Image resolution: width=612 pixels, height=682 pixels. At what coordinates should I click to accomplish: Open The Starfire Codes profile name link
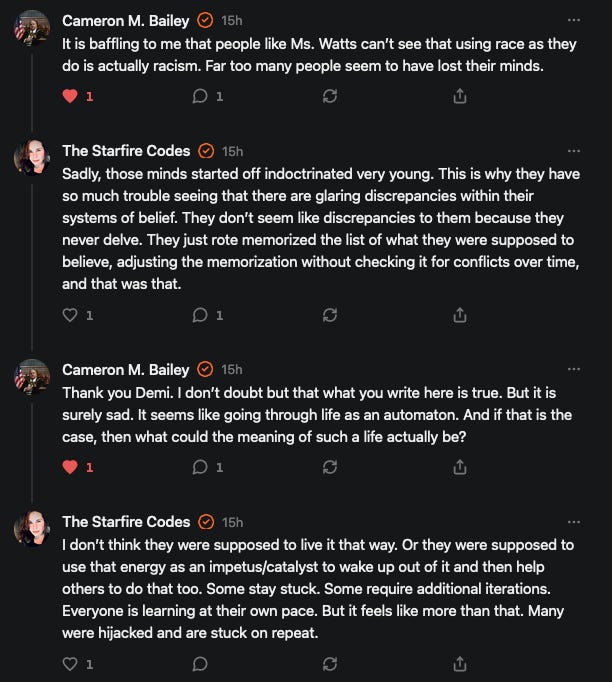pos(126,151)
